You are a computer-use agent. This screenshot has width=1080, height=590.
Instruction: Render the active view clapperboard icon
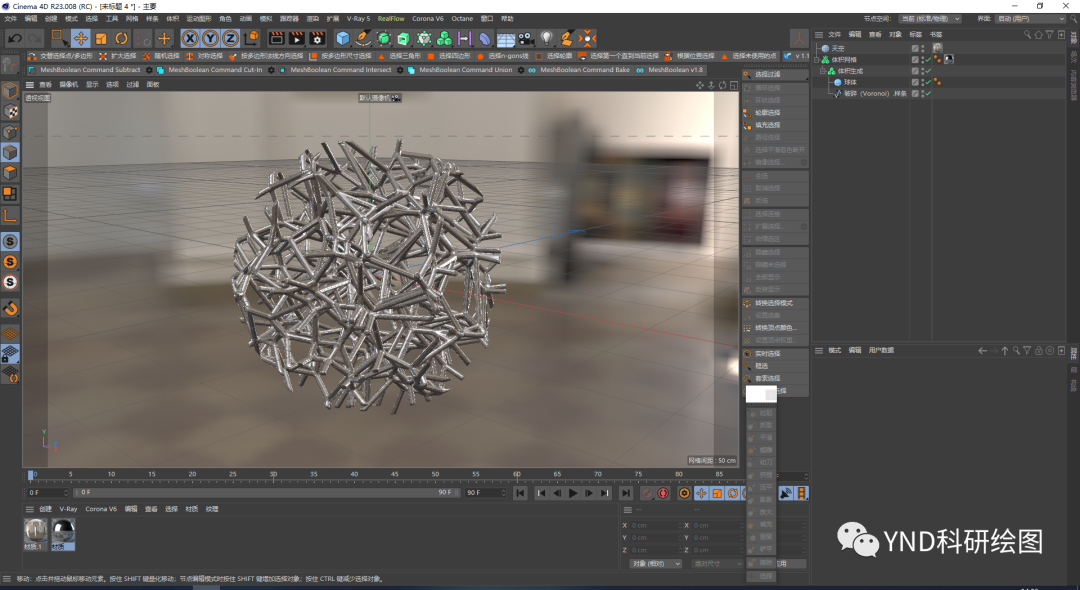pyautogui.click(x=276, y=39)
